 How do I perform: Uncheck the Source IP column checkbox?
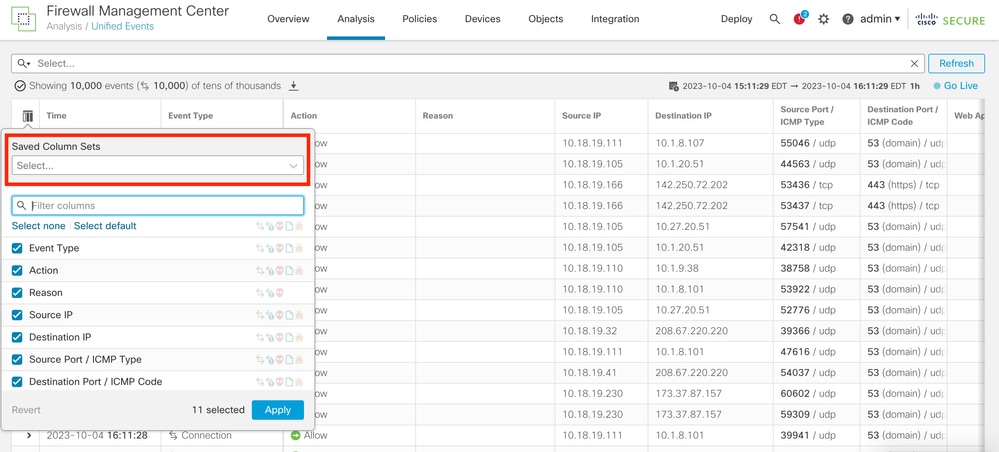17,315
